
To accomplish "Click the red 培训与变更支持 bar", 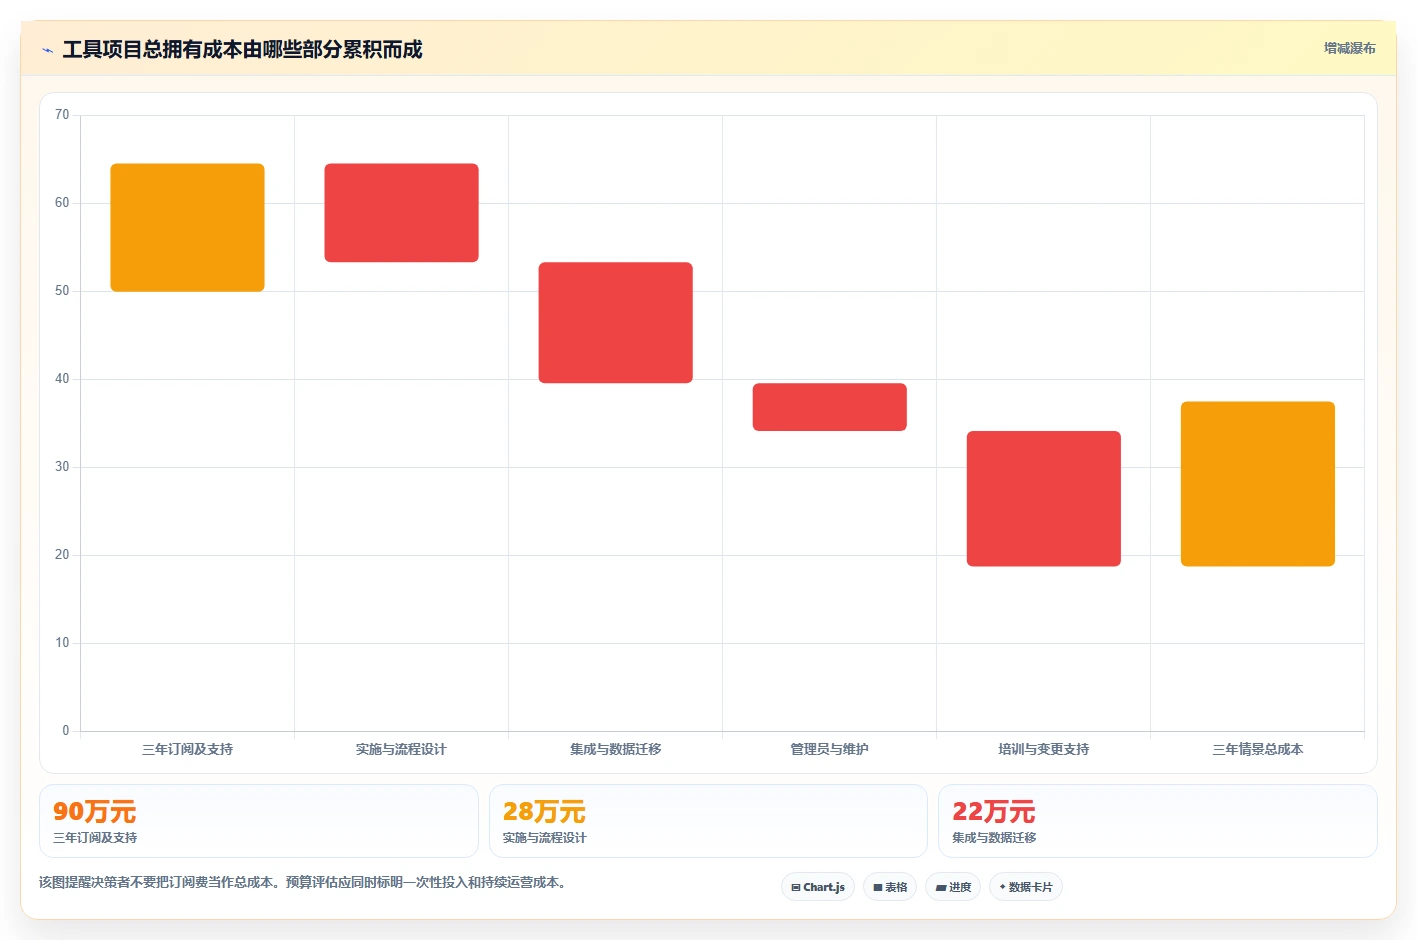I will (x=1043, y=499).
